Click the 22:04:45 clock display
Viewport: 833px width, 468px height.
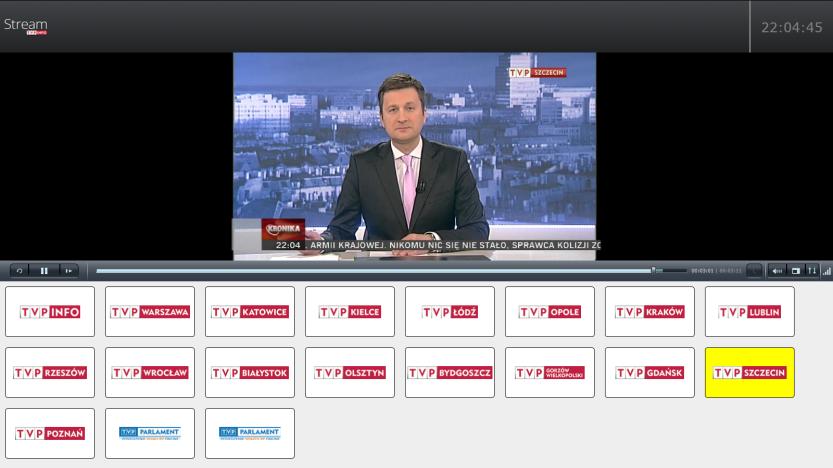(792, 27)
